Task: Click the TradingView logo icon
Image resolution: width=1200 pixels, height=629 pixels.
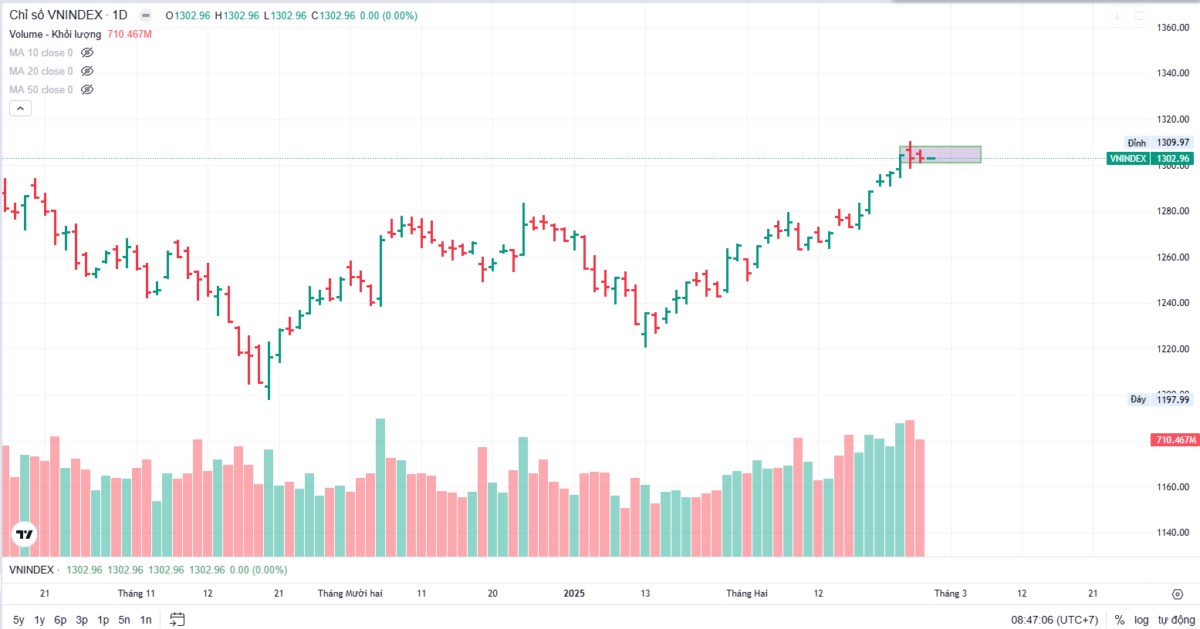Action: click(22, 535)
